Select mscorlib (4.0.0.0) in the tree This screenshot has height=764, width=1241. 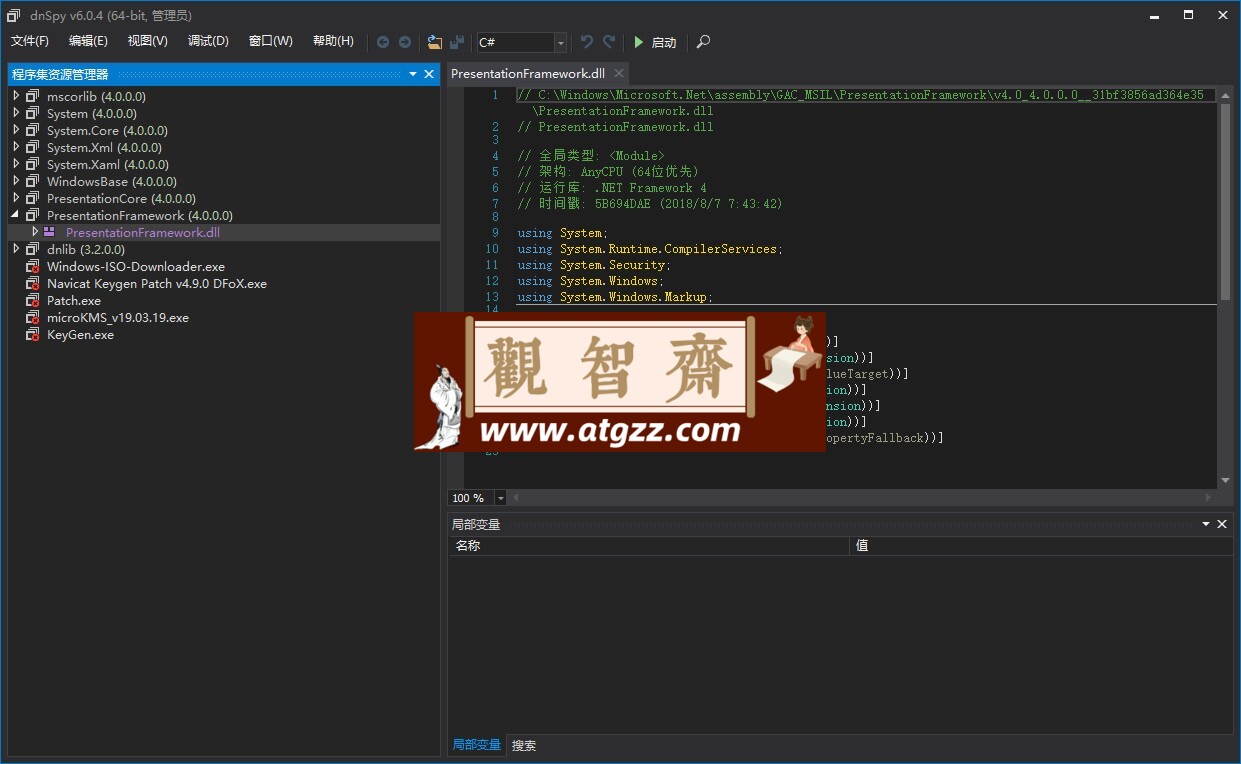(x=96, y=97)
